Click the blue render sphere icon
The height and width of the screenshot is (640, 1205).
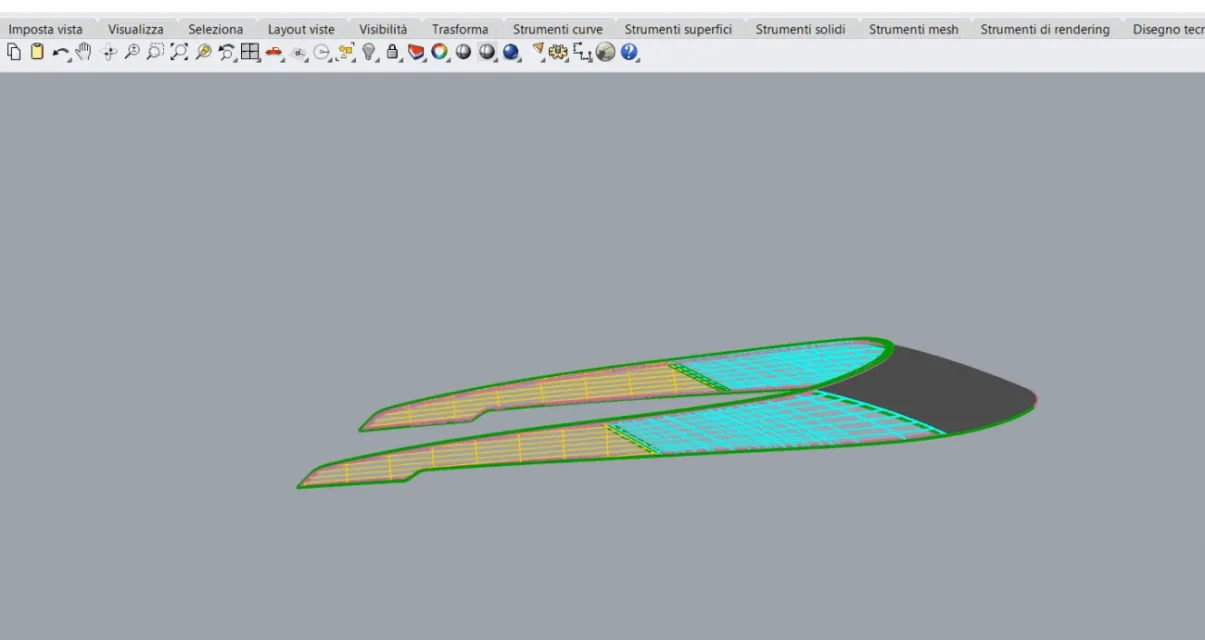click(x=510, y=52)
